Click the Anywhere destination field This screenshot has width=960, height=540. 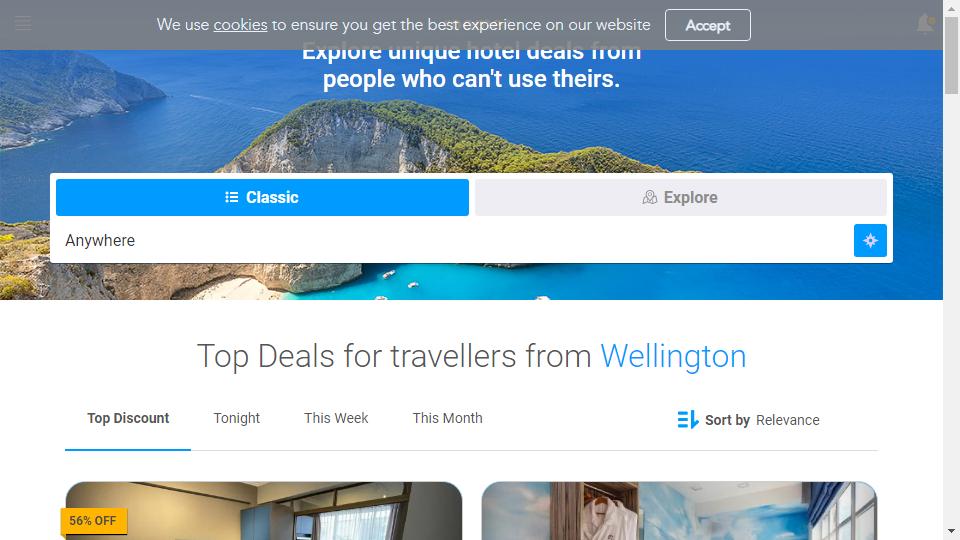coord(453,241)
